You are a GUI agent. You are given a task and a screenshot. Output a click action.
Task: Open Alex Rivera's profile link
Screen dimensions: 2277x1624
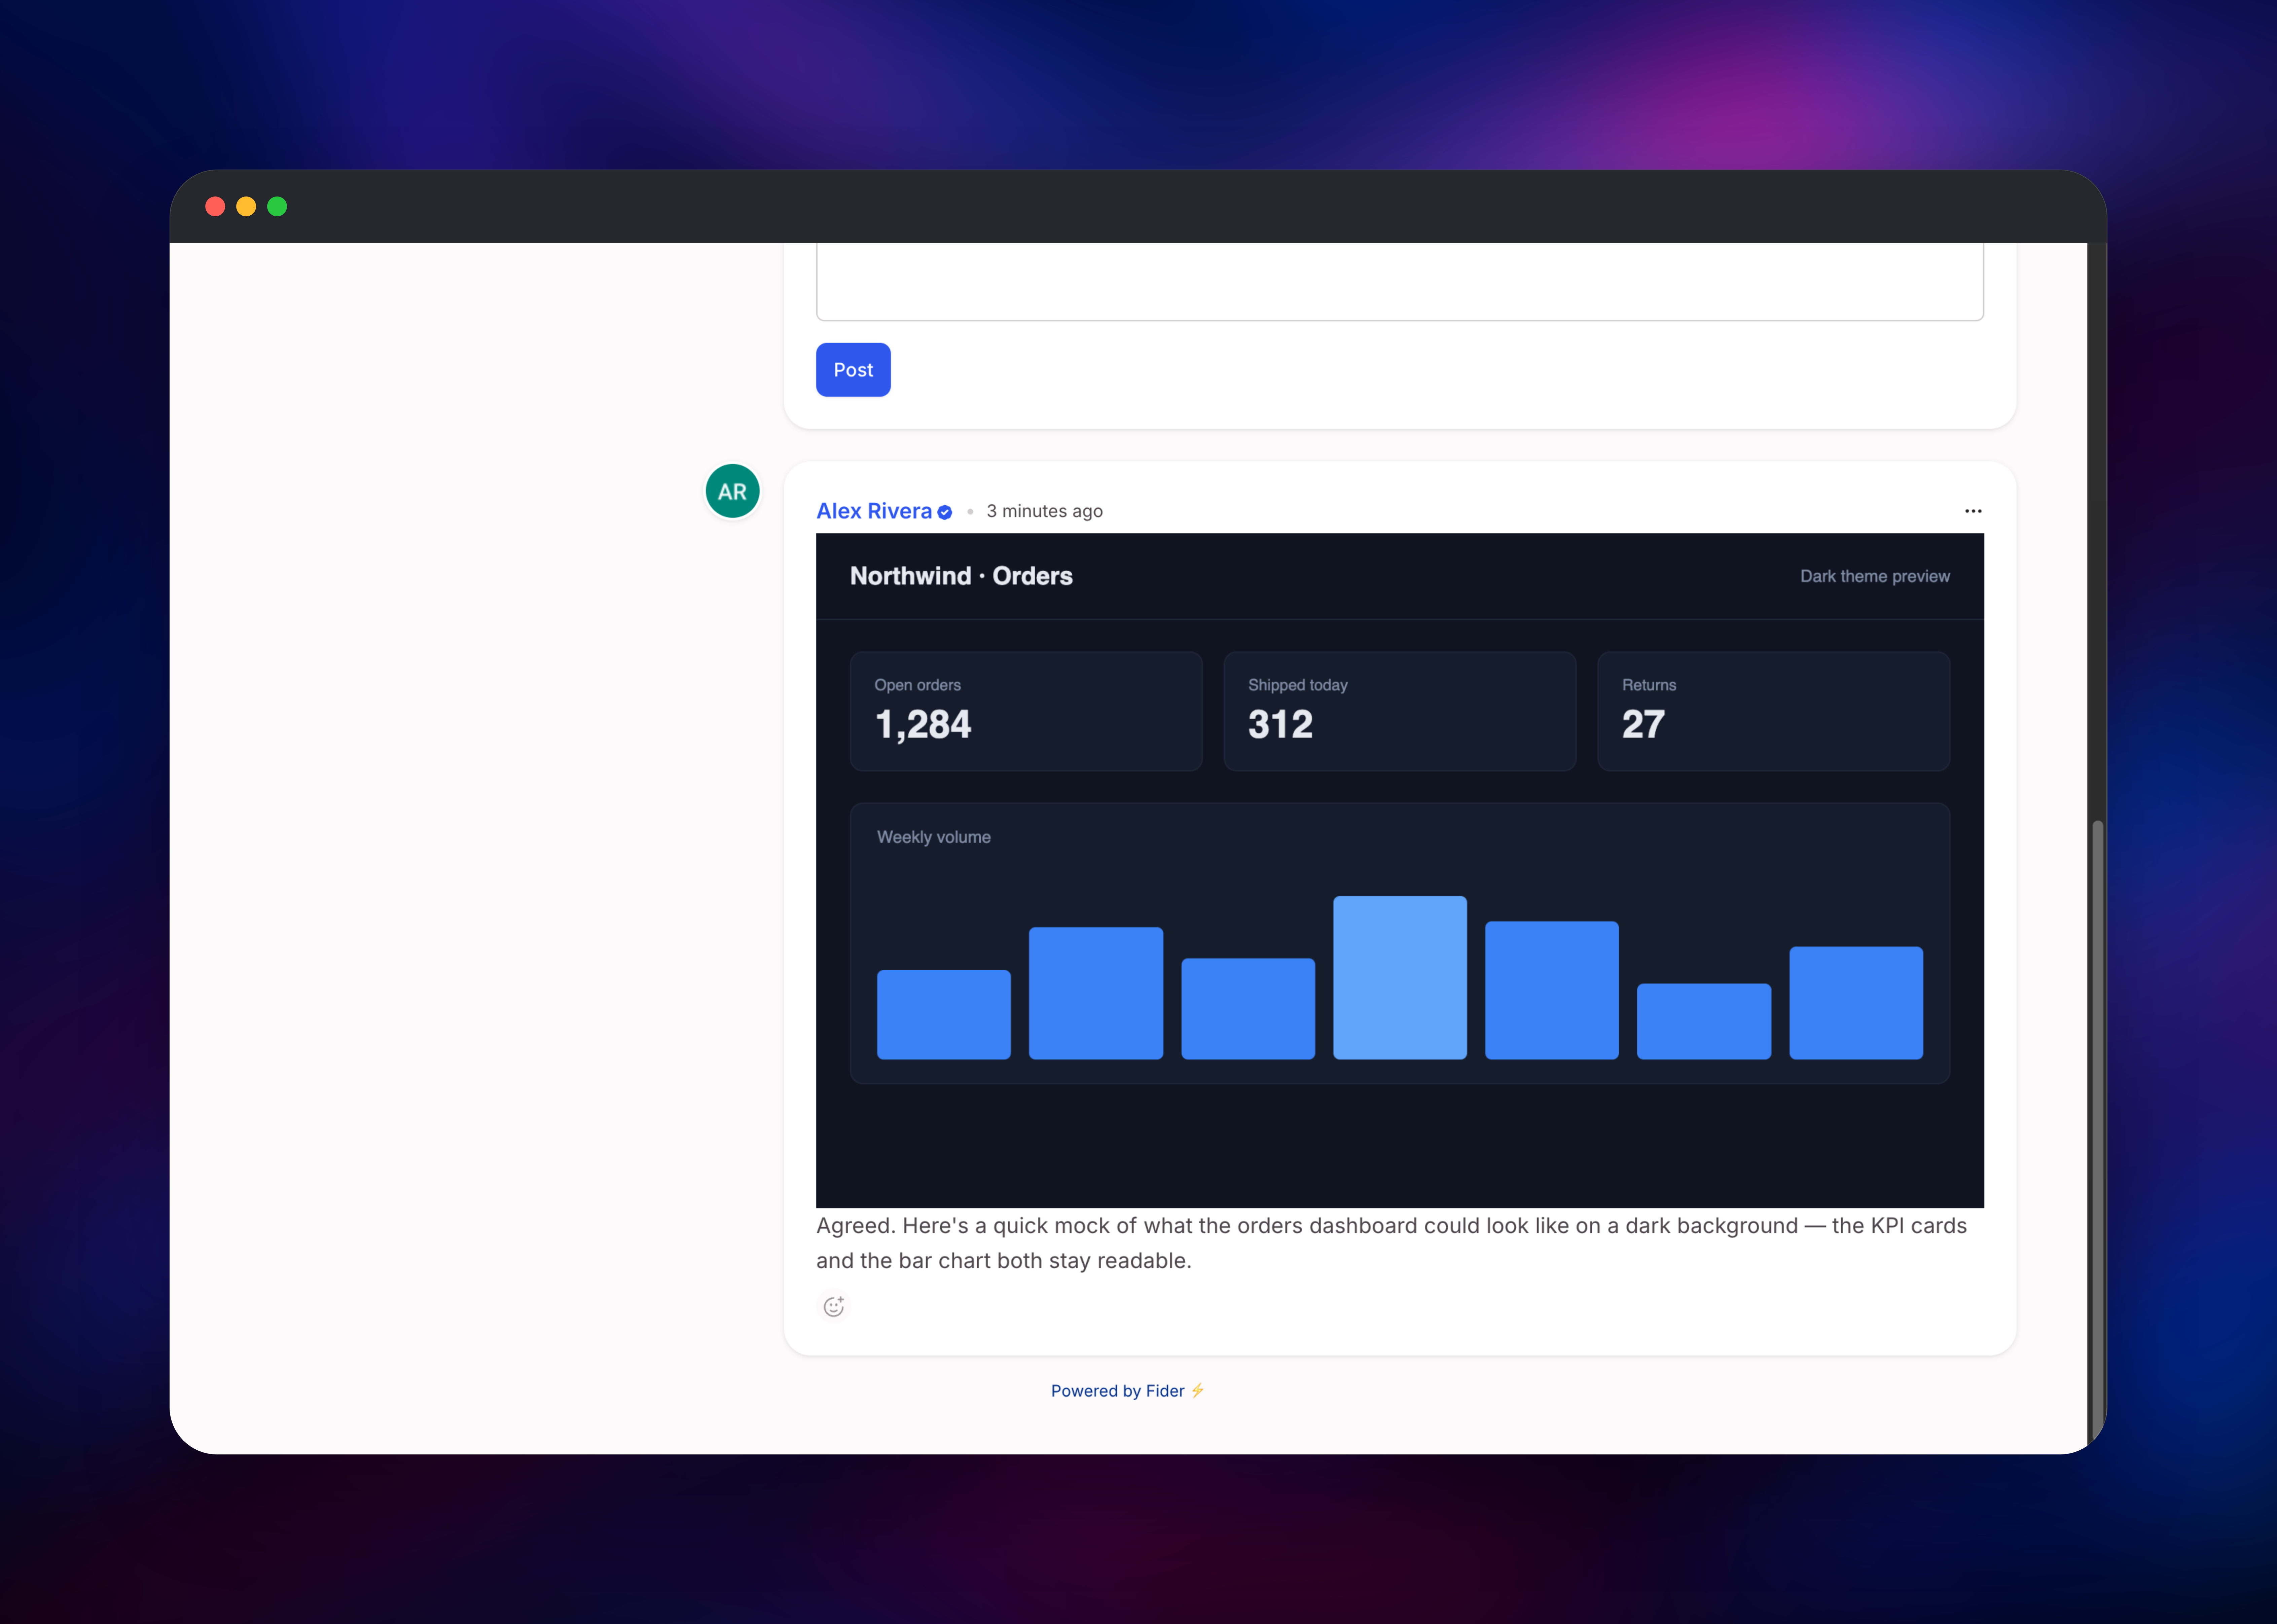[874, 511]
